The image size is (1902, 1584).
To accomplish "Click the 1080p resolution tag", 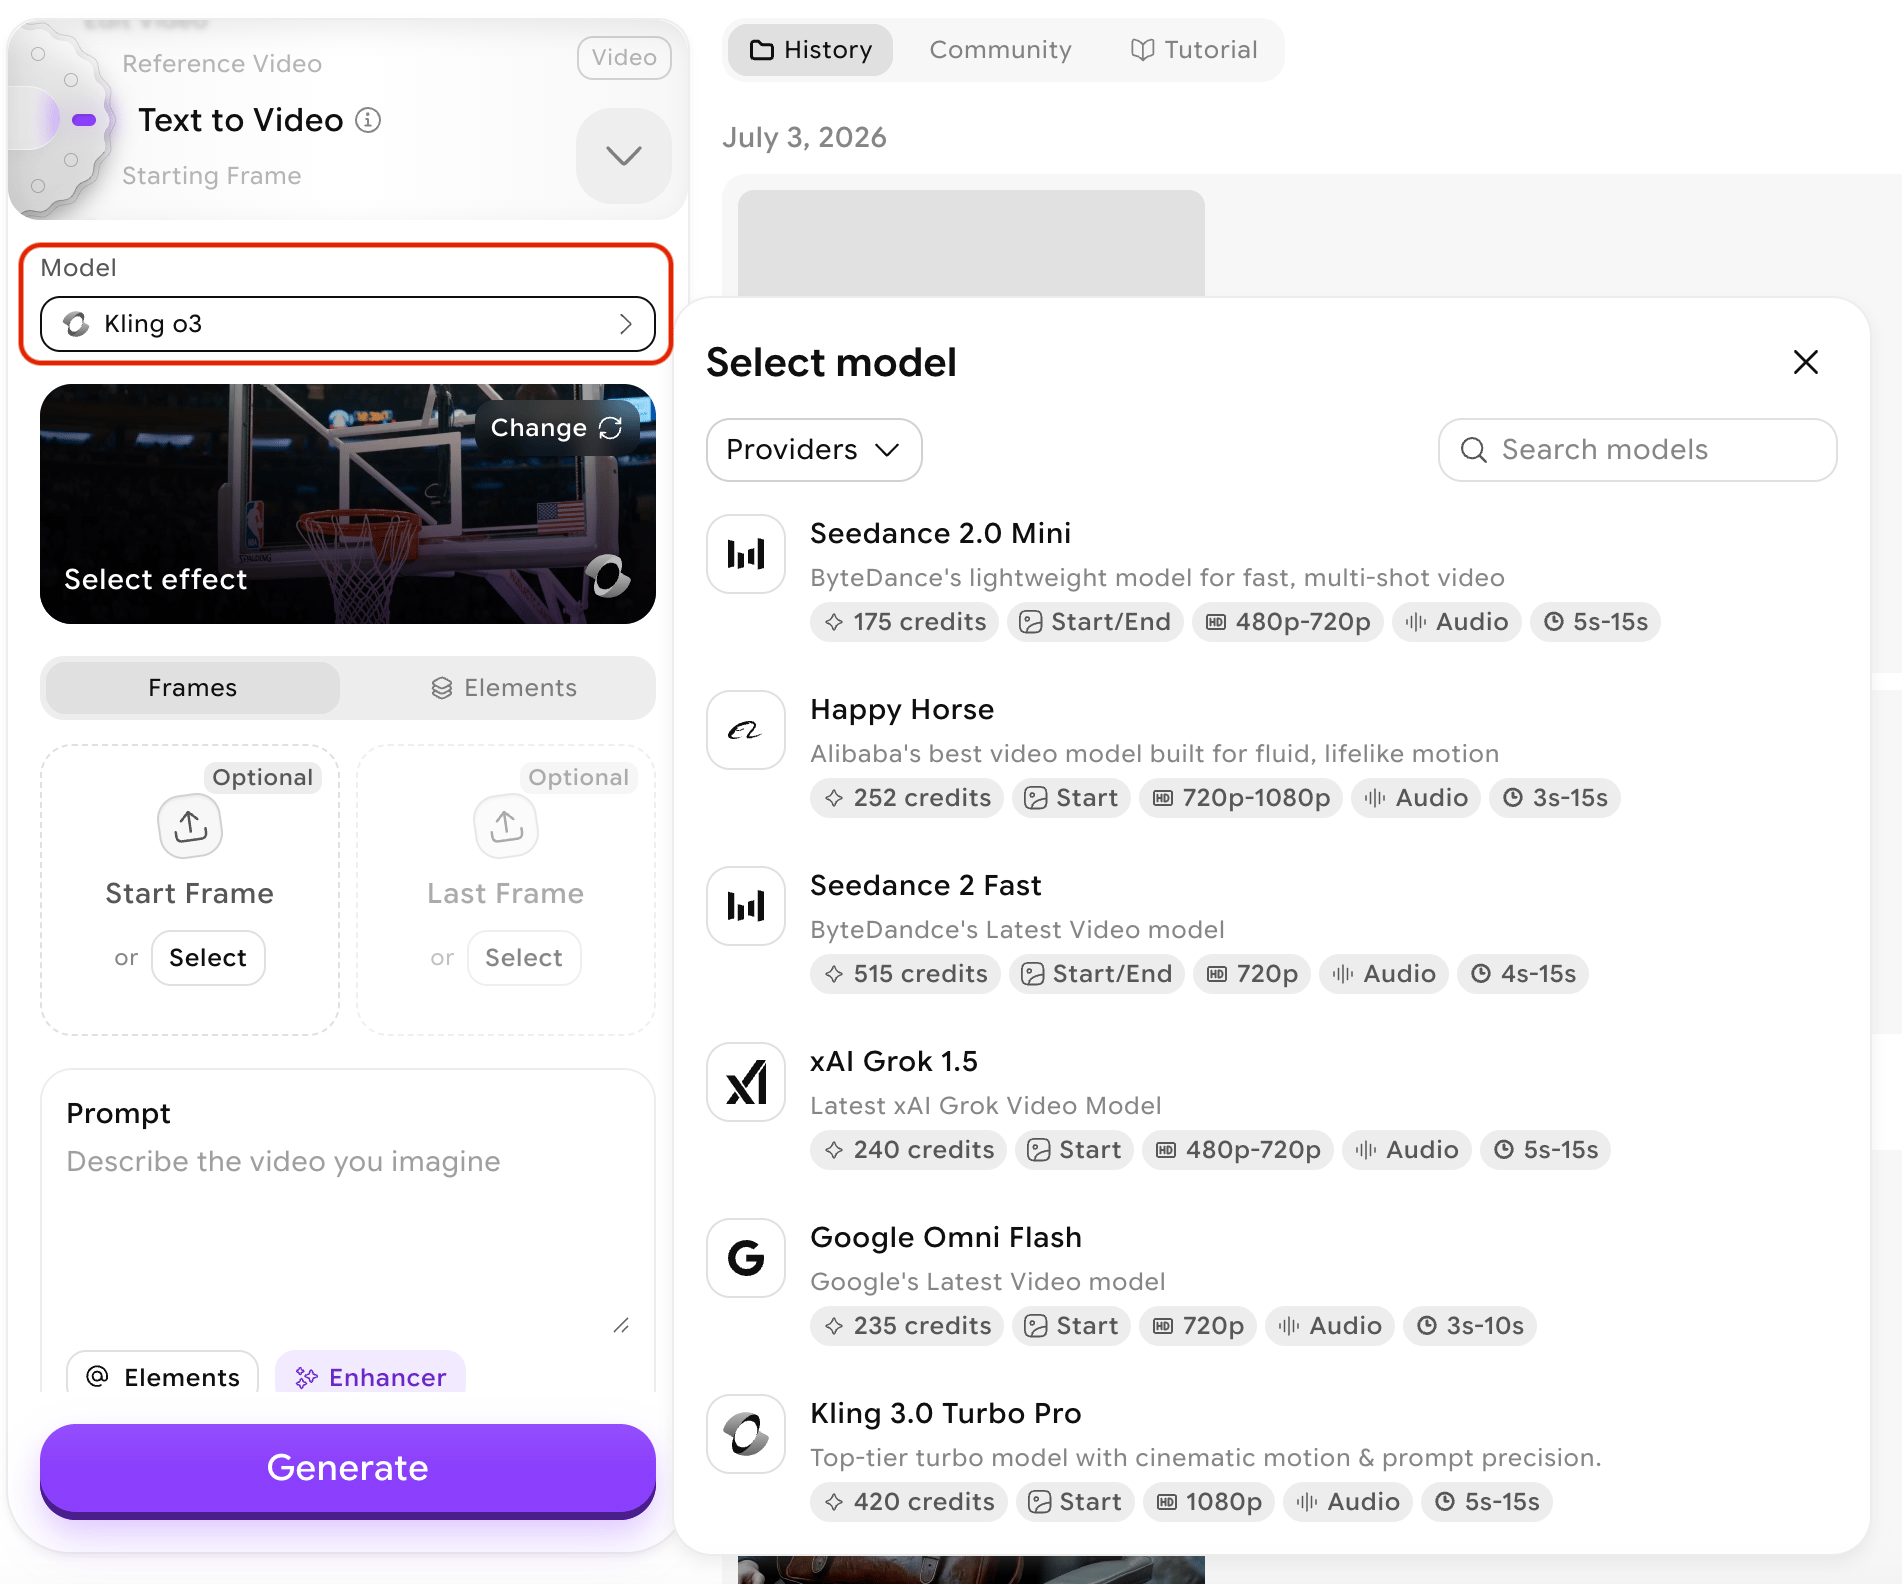I will [x=1209, y=1502].
